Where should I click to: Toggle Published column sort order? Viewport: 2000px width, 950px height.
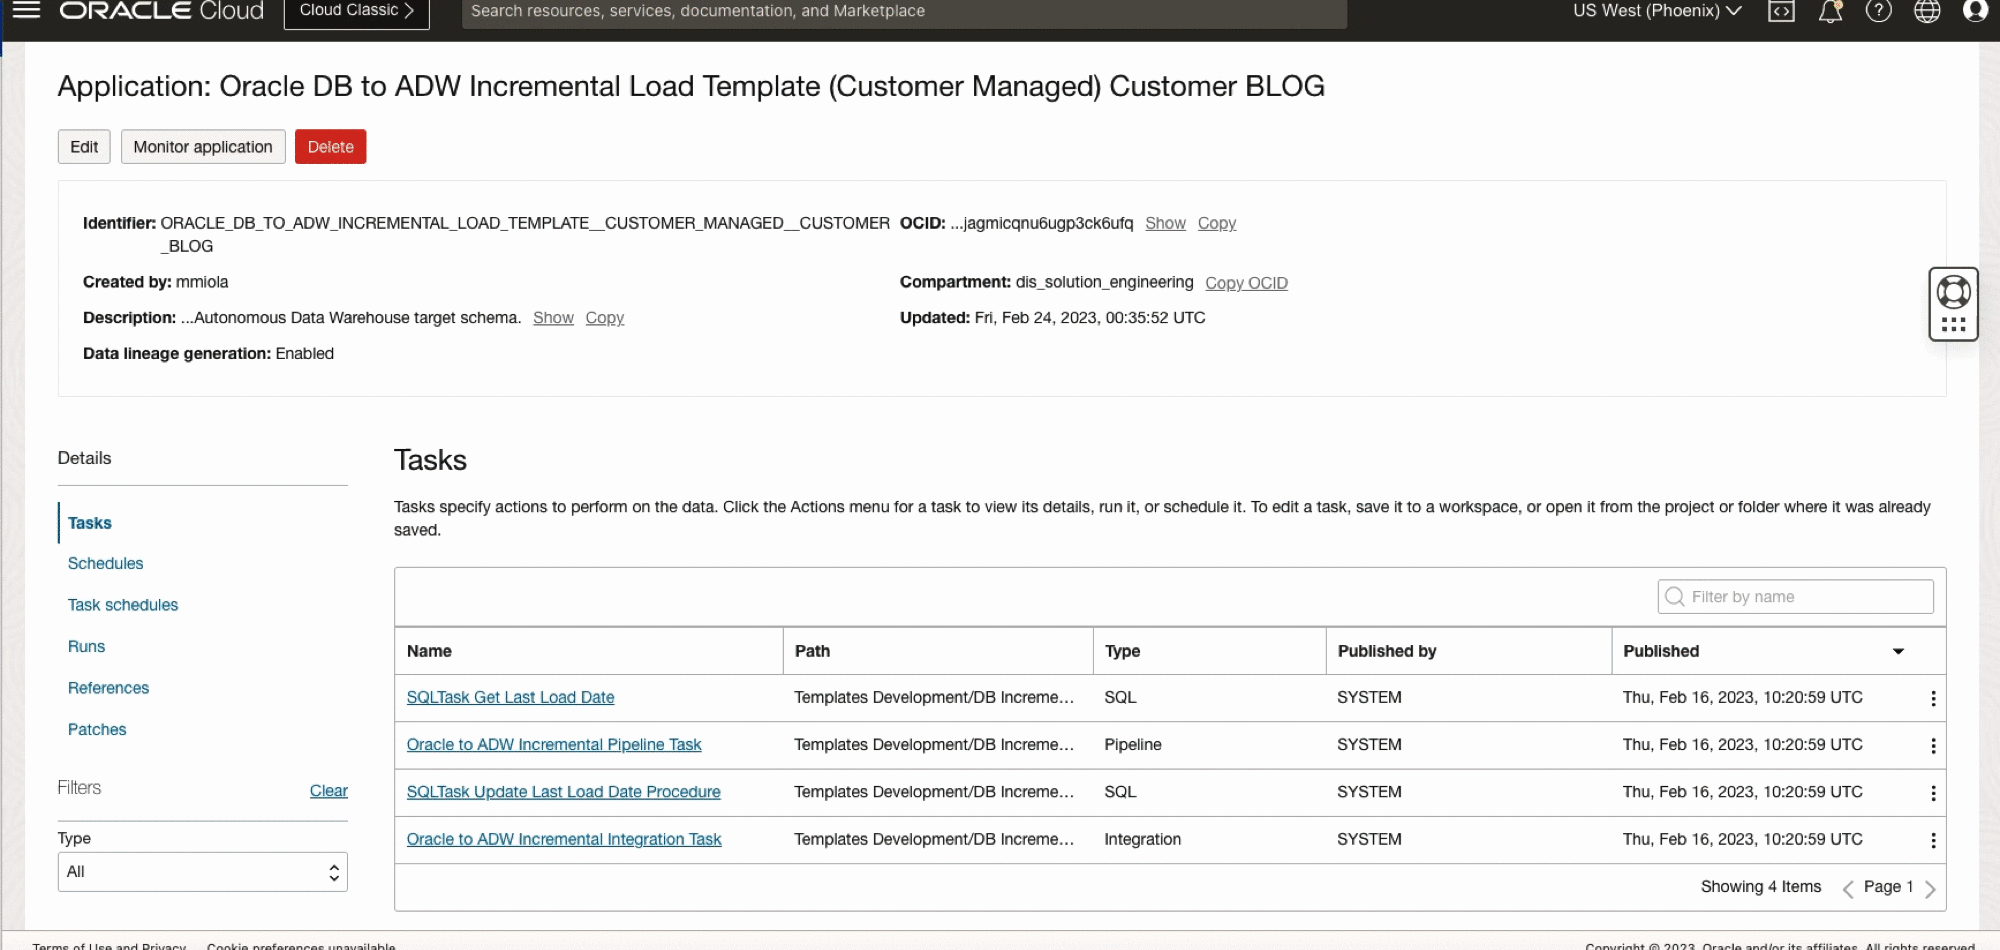(x=1898, y=651)
